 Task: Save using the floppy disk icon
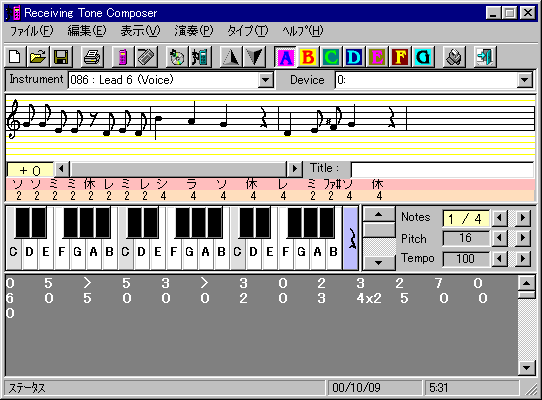61,57
